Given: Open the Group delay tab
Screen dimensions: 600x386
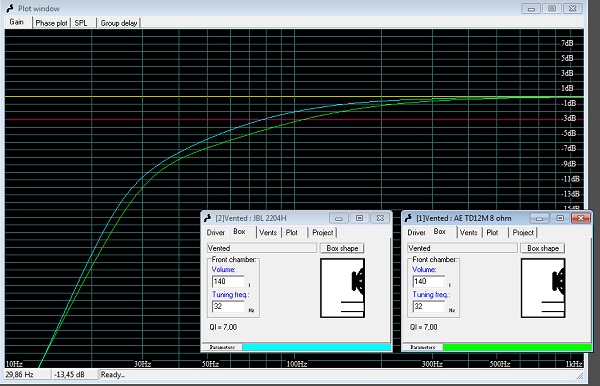Looking at the screenshot, I should coord(119,23).
